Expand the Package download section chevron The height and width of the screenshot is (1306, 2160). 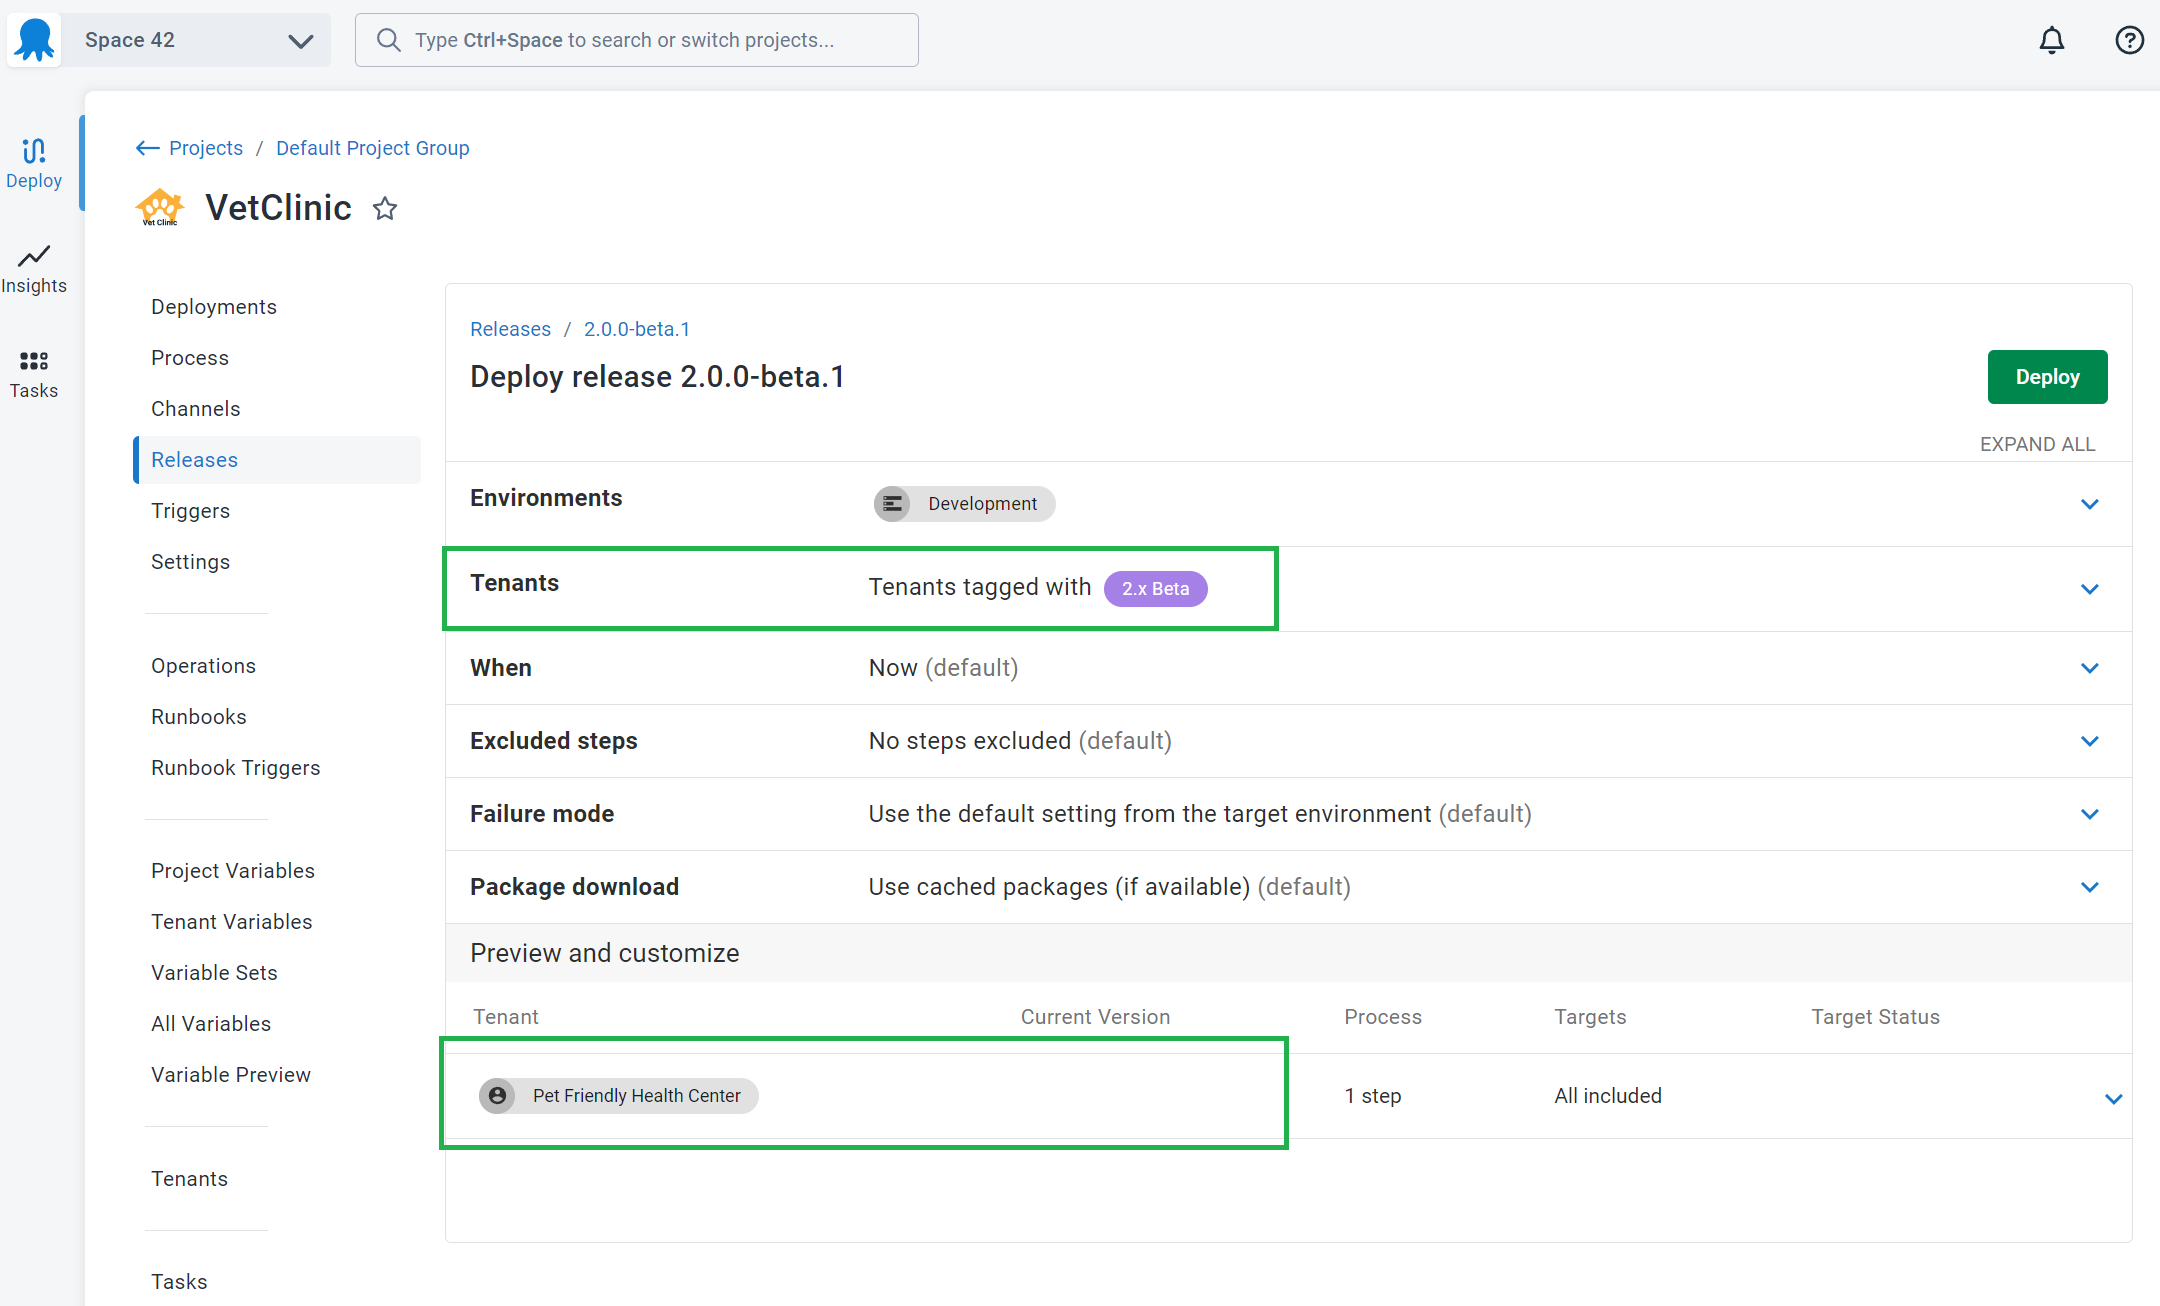[x=2089, y=887]
